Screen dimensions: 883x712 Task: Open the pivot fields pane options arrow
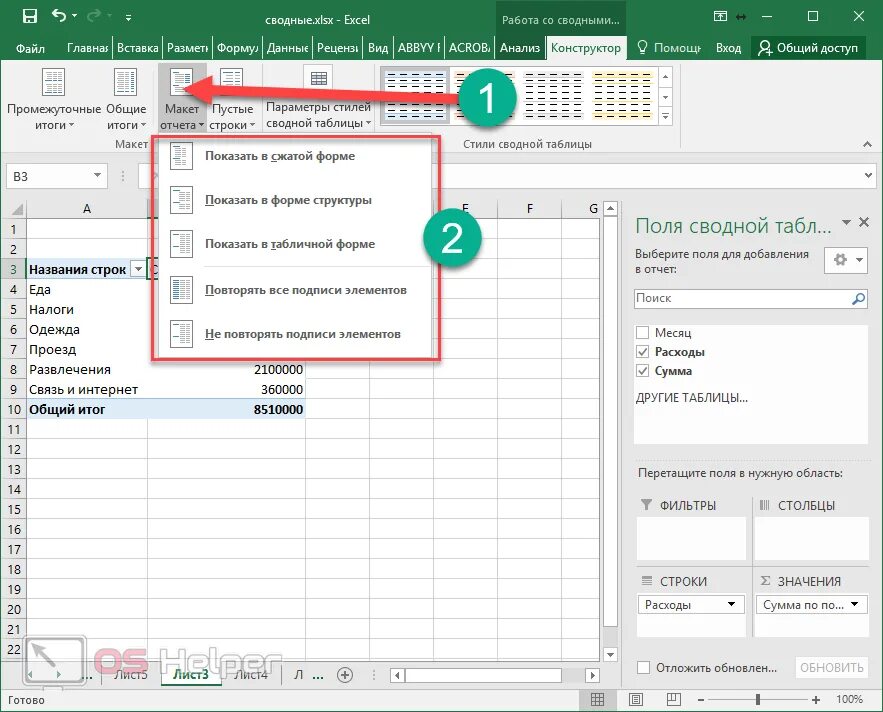846,223
